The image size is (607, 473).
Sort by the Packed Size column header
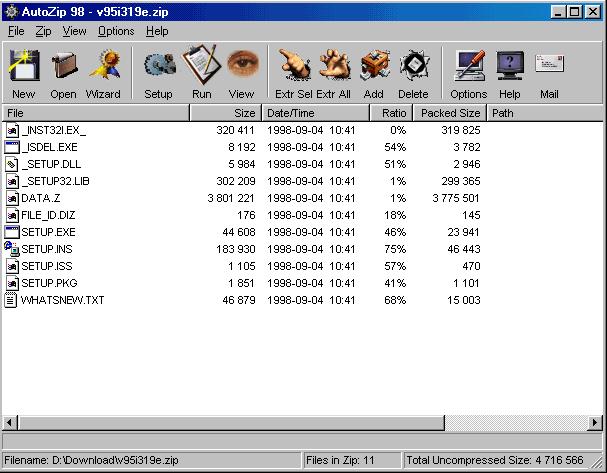pyautogui.click(x=450, y=113)
